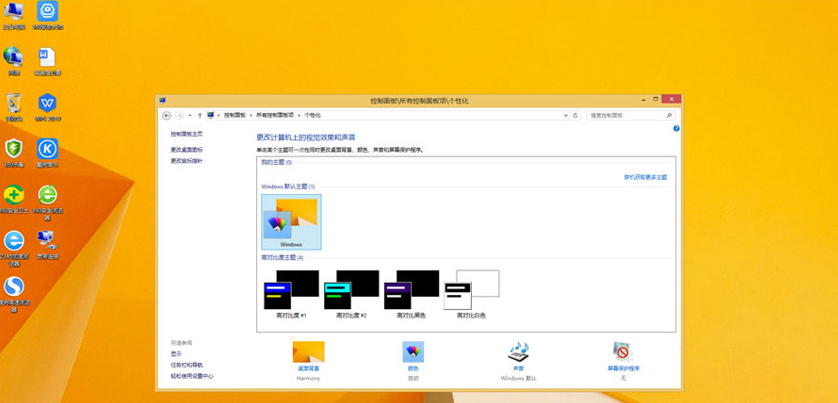The width and height of the screenshot is (838, 403).
Task: Click the Search Control Panel input field
Action: tap(625, 115)
